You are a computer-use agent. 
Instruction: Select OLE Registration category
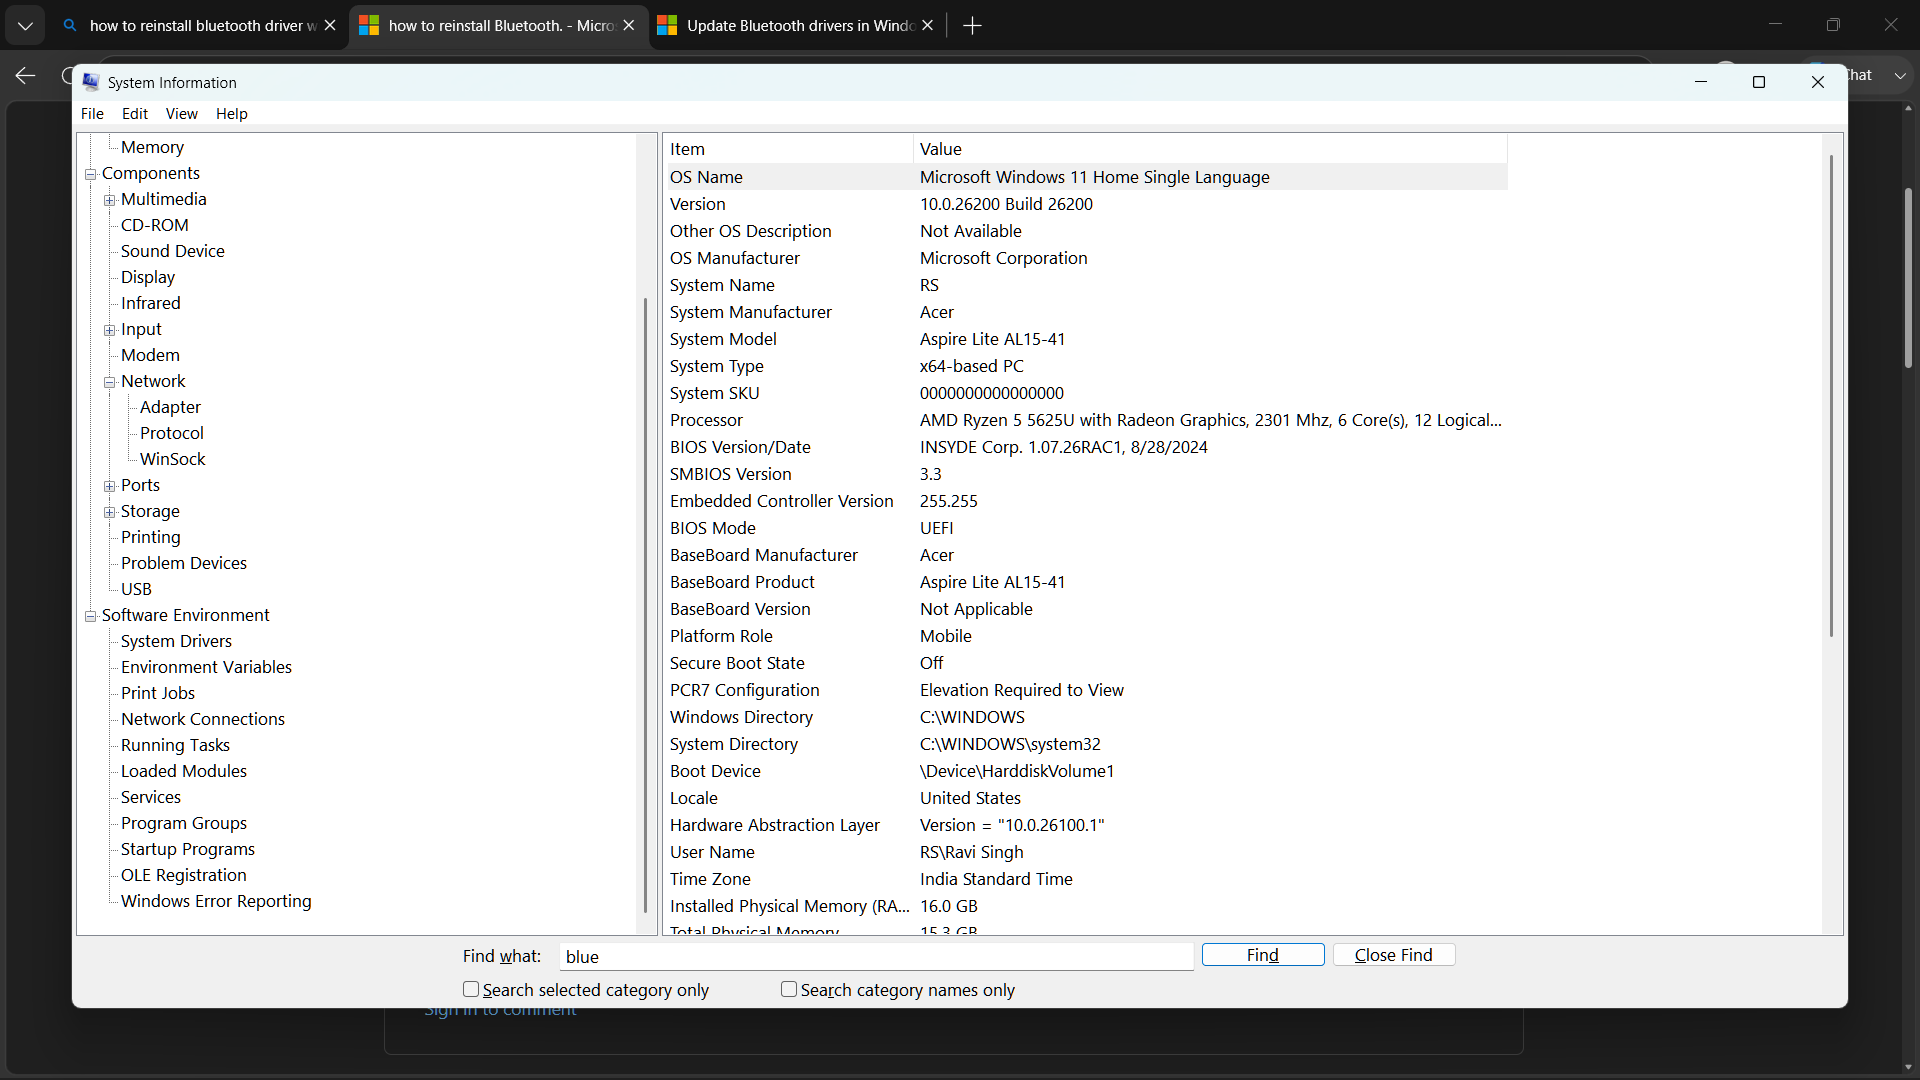(184, 875)
